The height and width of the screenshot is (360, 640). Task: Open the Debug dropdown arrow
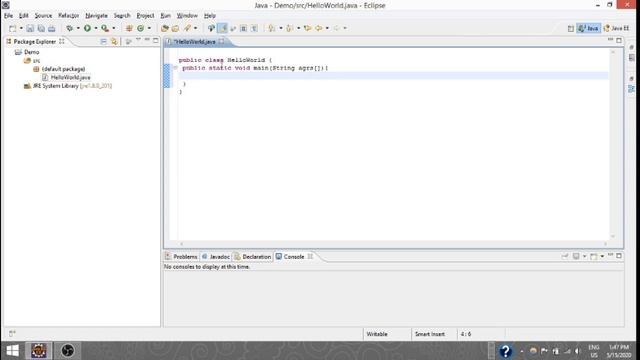click(x=78, y=28)
